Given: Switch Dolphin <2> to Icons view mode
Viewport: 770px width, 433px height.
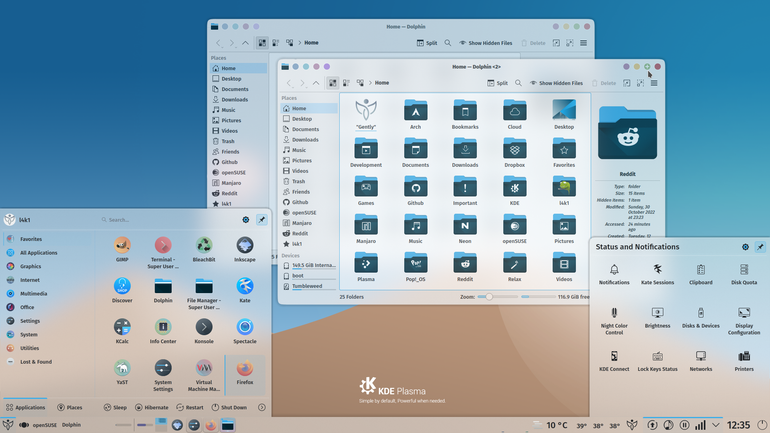Looking at the screenshot, I should (332, 83).
